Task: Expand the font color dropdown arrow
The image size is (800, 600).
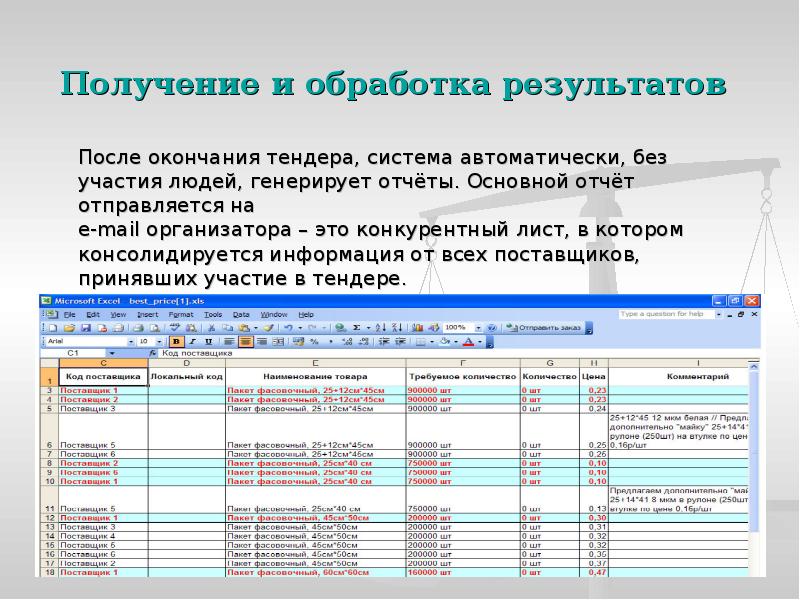Action: [x=479, y=341]
